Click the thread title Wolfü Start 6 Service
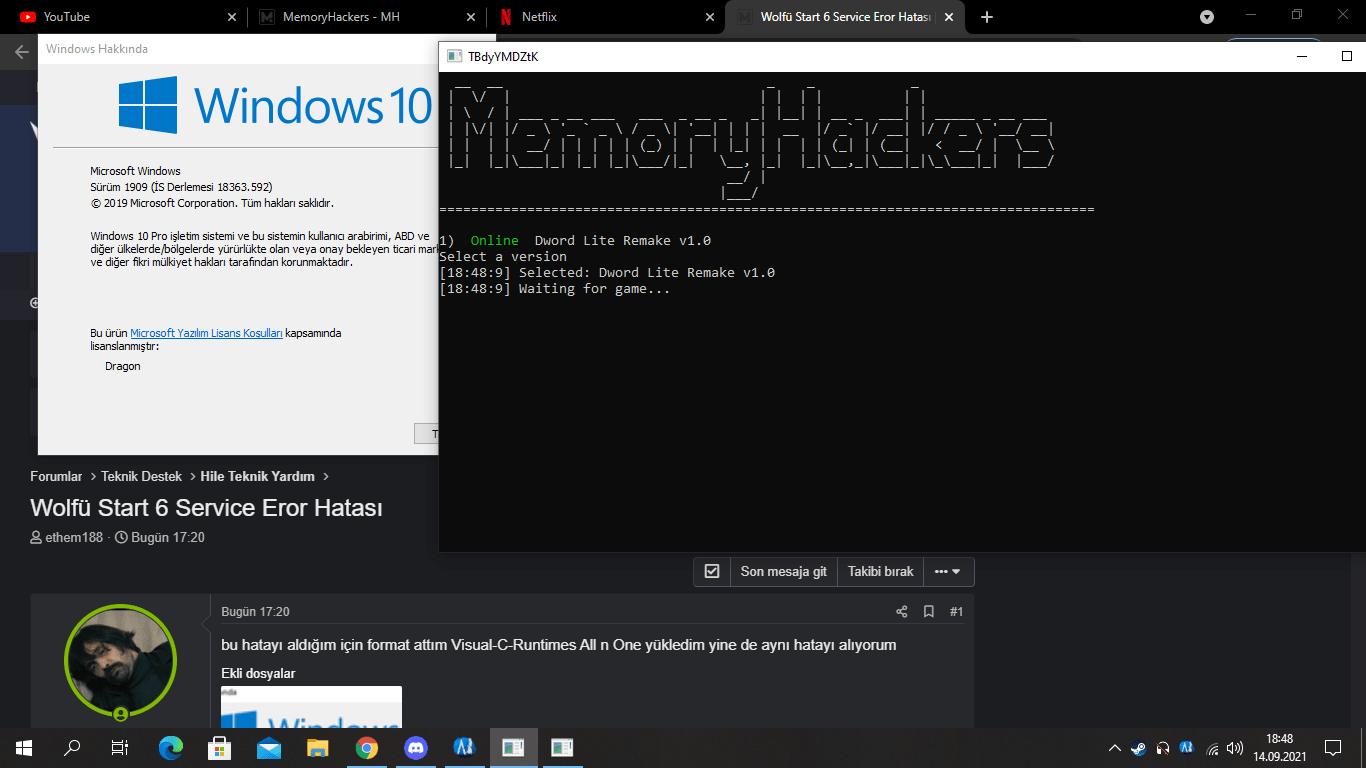Screen dimensions: 1366x768 pos(206,508)
